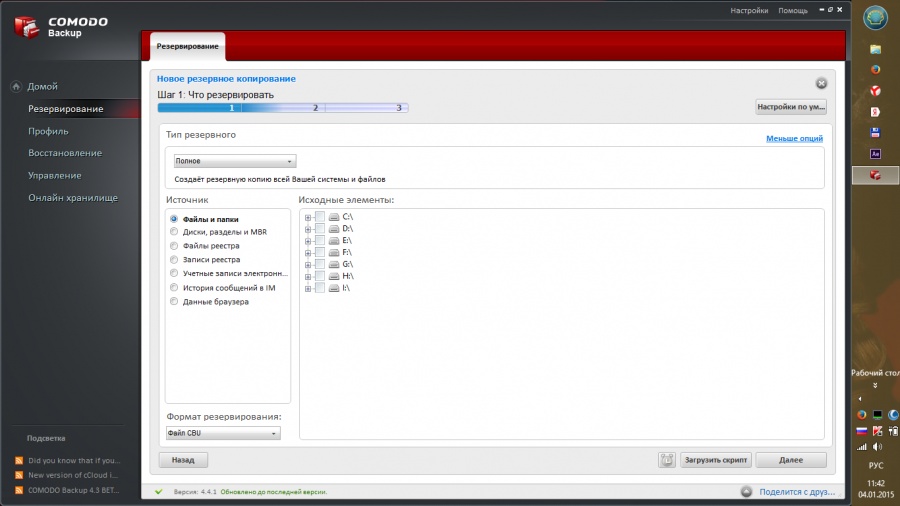The image size is (900, 506).
Task: Click the share icon next to Поделится с друз...
Action: (746, 492)
